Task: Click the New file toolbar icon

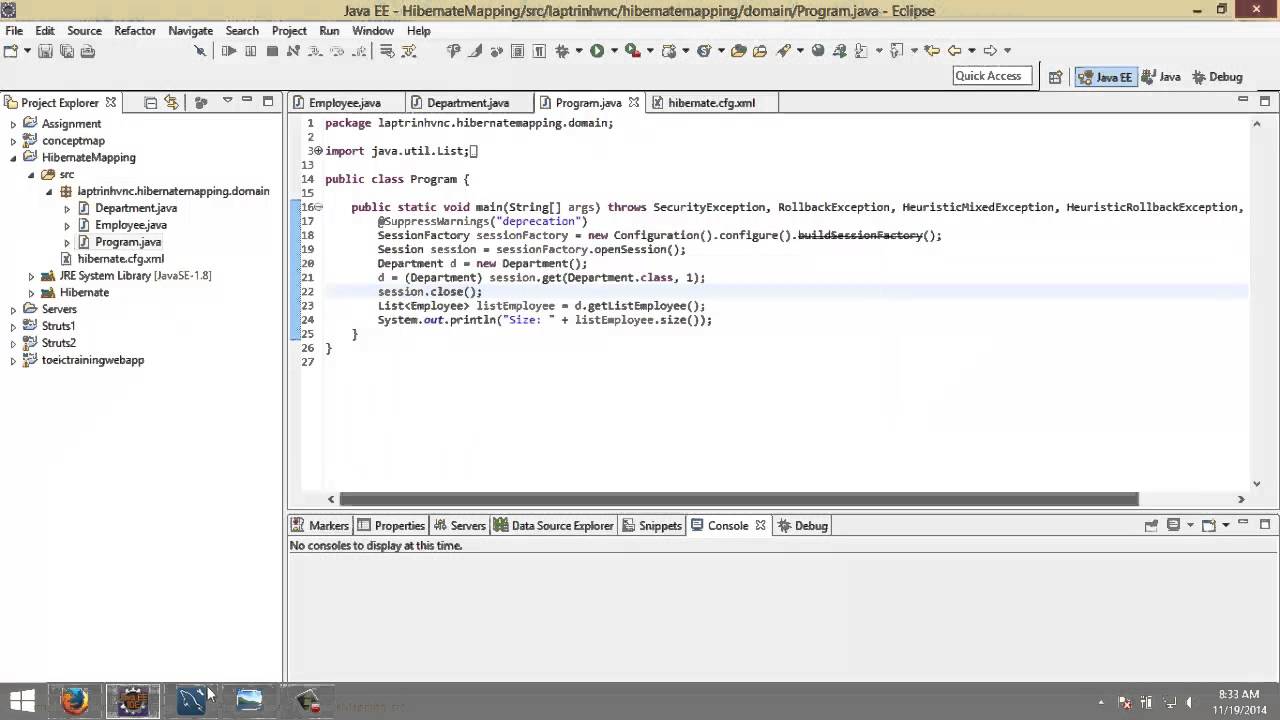Action: (x=11, y=51)
